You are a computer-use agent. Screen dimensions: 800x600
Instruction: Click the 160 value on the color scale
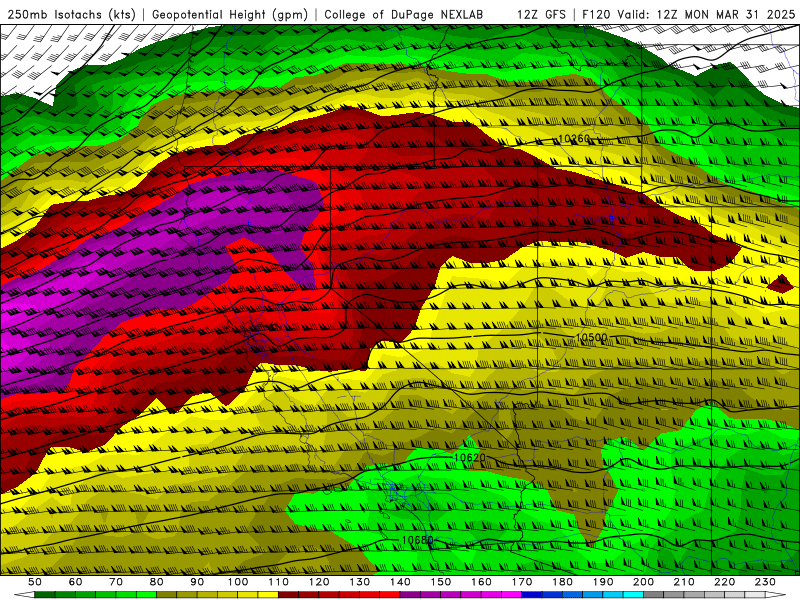[481, 582]
